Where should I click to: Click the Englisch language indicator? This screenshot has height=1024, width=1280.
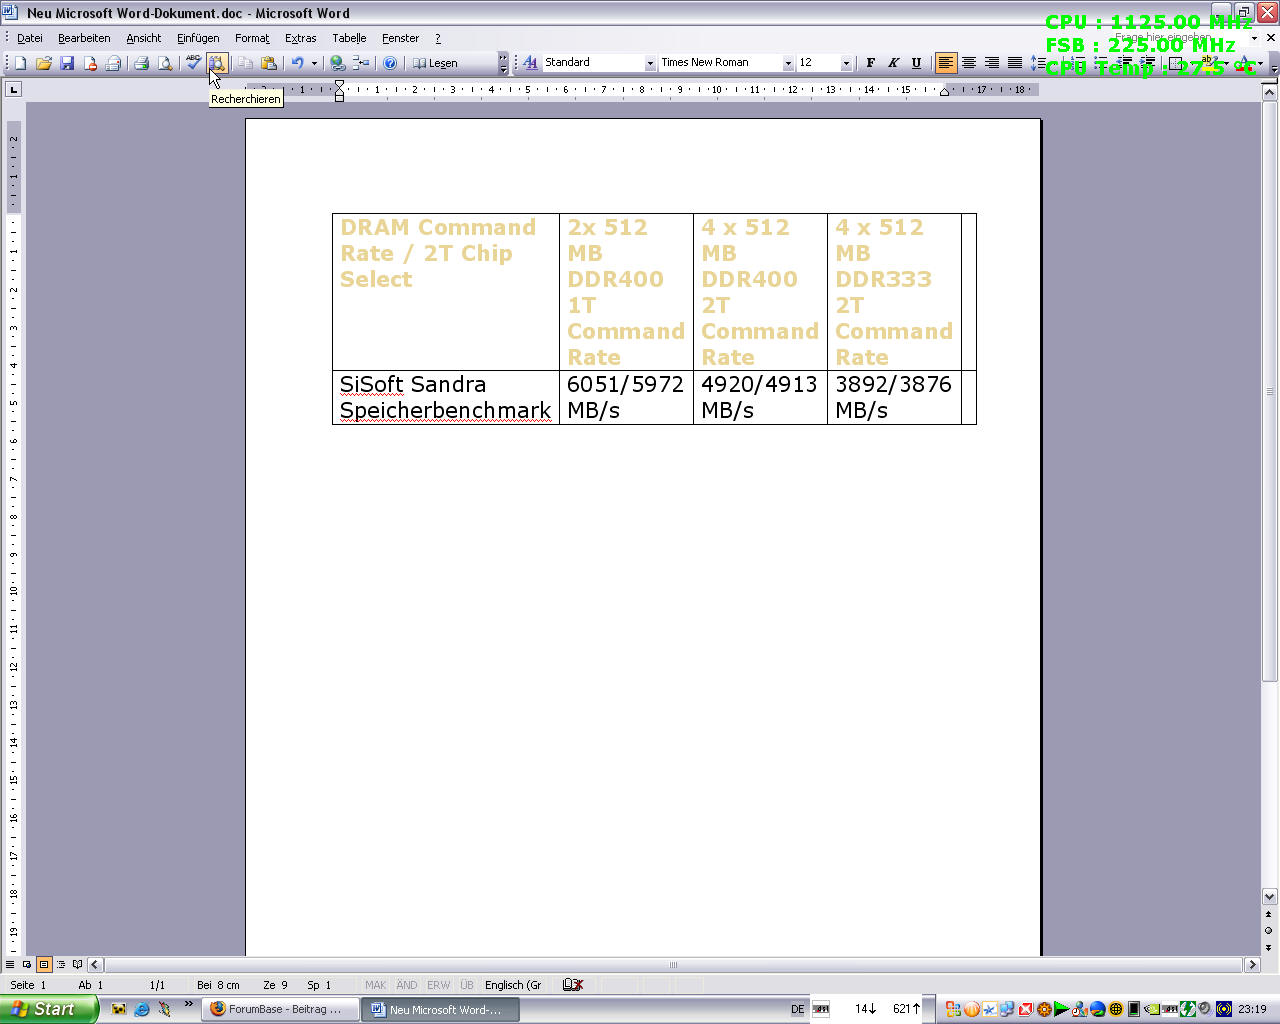pyautogui.click(x=513, y=985)
